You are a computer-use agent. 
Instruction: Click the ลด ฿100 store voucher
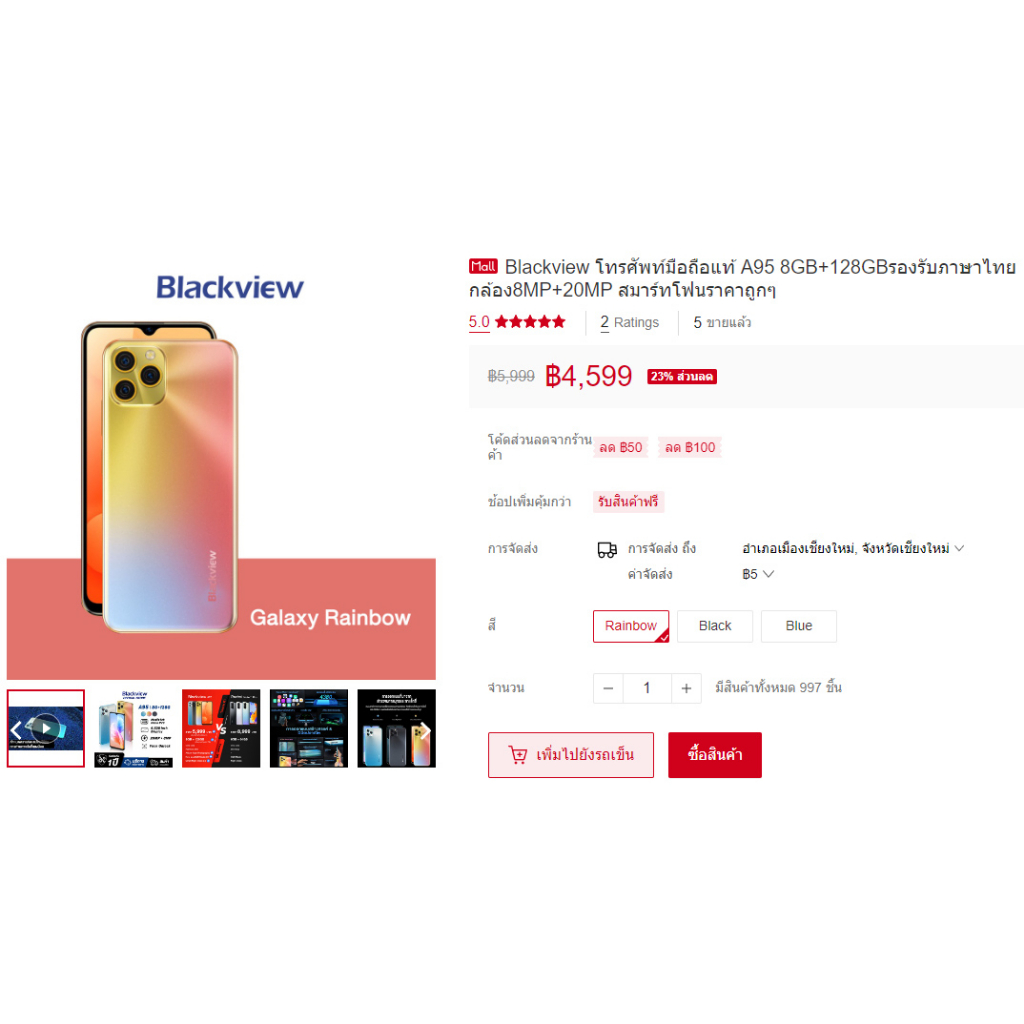[690, 447]
